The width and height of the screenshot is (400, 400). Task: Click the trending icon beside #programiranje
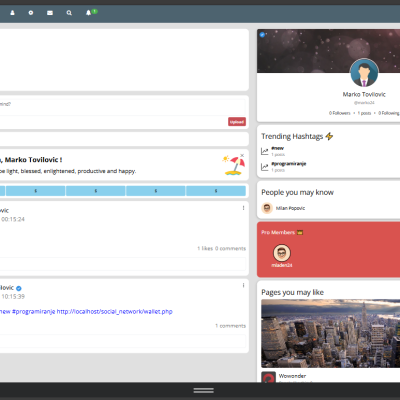(x=265, y=167)
